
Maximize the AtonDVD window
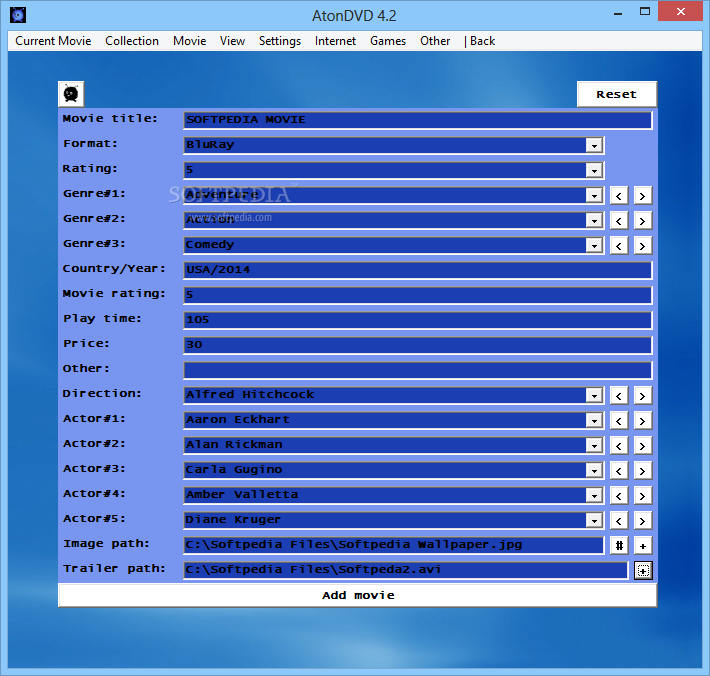pos(645,12)
